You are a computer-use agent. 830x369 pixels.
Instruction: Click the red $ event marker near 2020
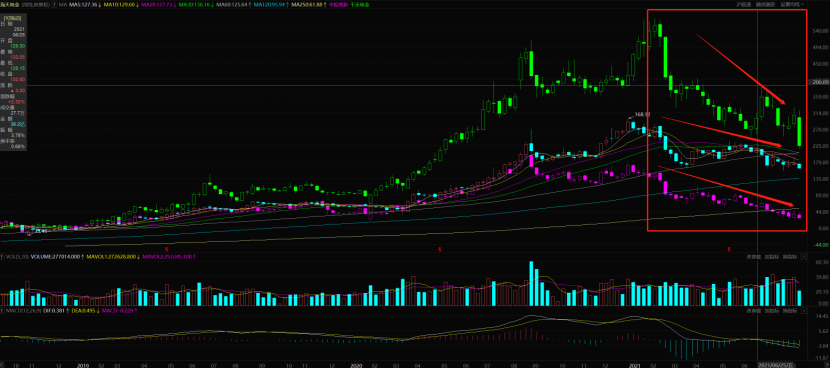(440, 248)
